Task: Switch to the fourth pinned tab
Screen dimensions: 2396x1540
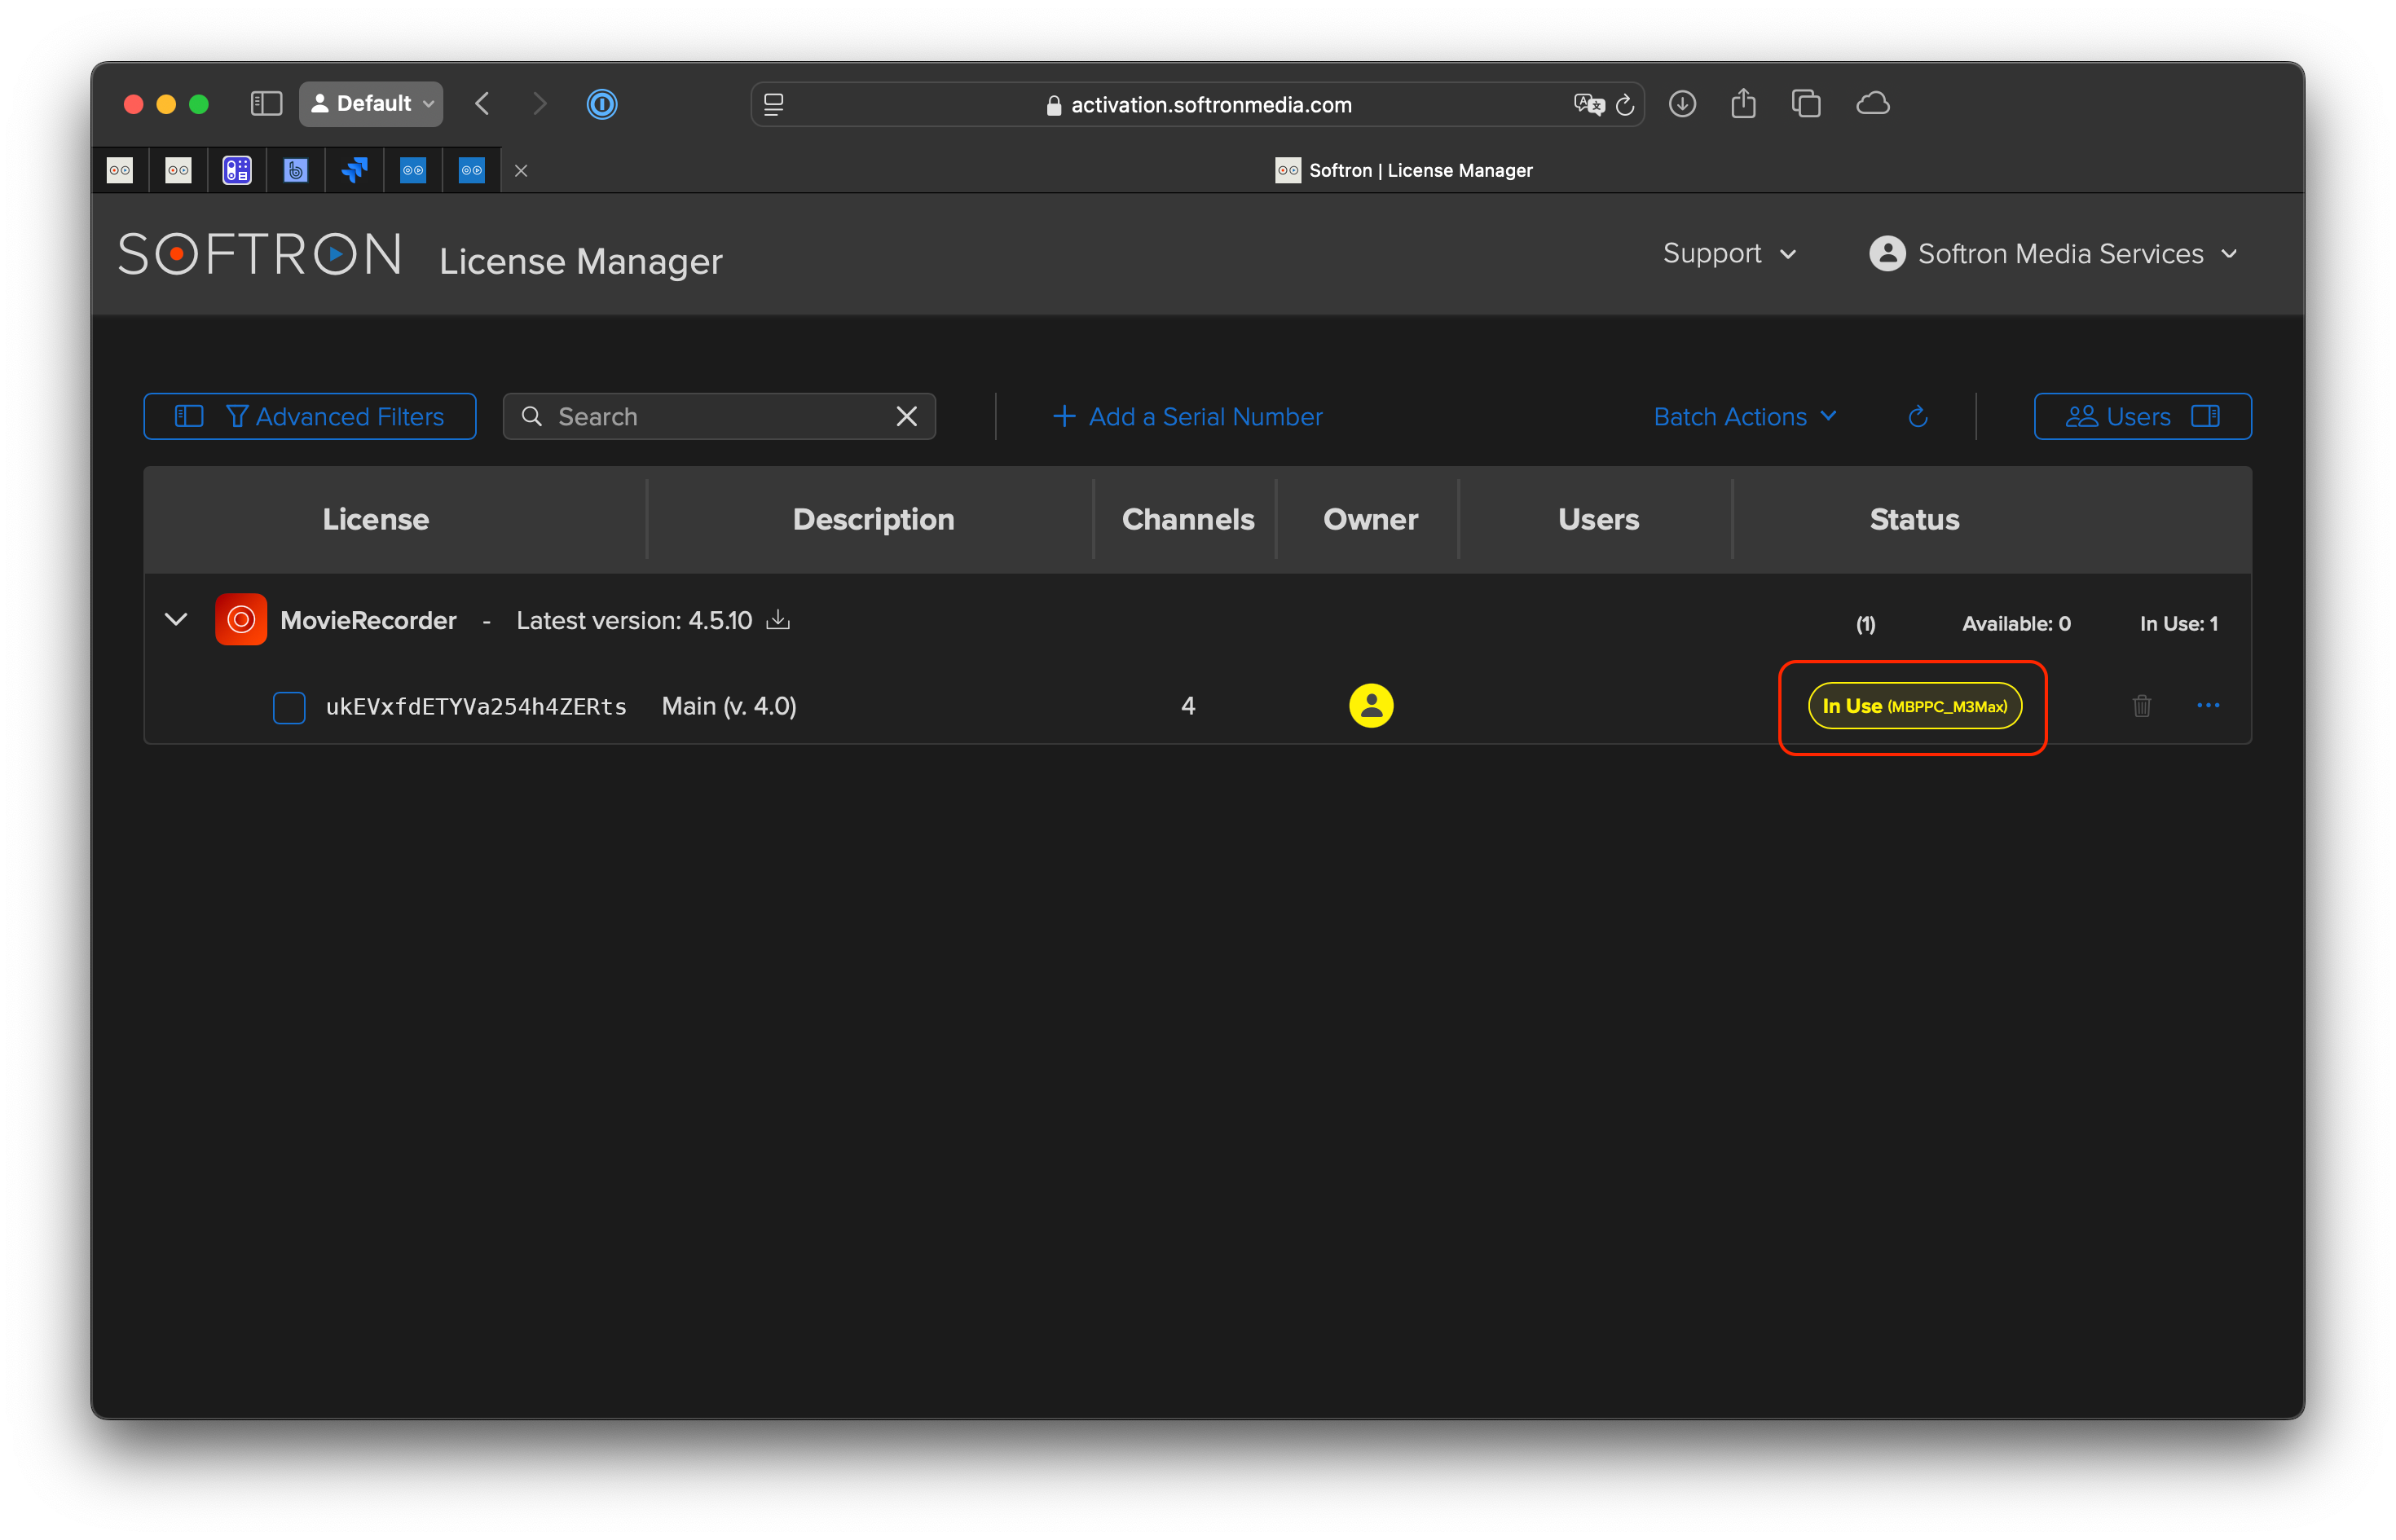Action: coord(296,171)
